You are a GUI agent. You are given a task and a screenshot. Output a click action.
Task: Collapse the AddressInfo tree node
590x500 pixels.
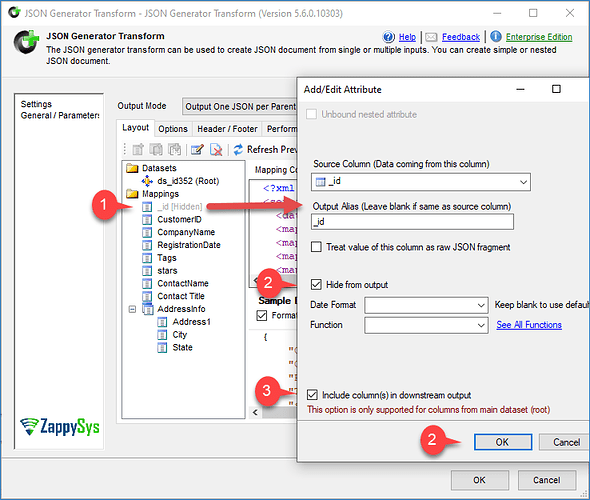[x=132, y=309]
